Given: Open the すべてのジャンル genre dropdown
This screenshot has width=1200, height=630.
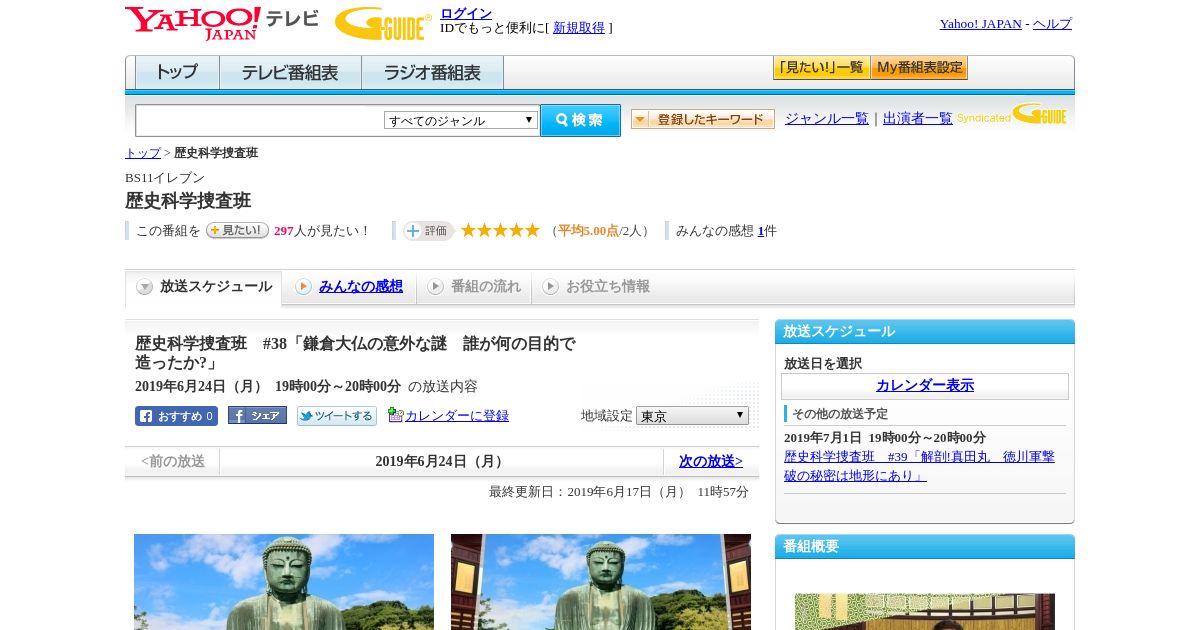Looking at the screenshot, I should click(461, 120).
